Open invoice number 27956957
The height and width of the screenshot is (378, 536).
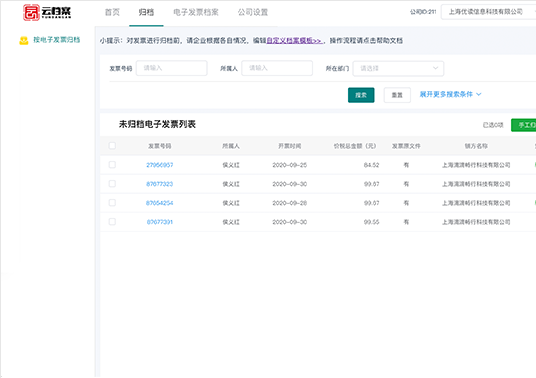160,165
